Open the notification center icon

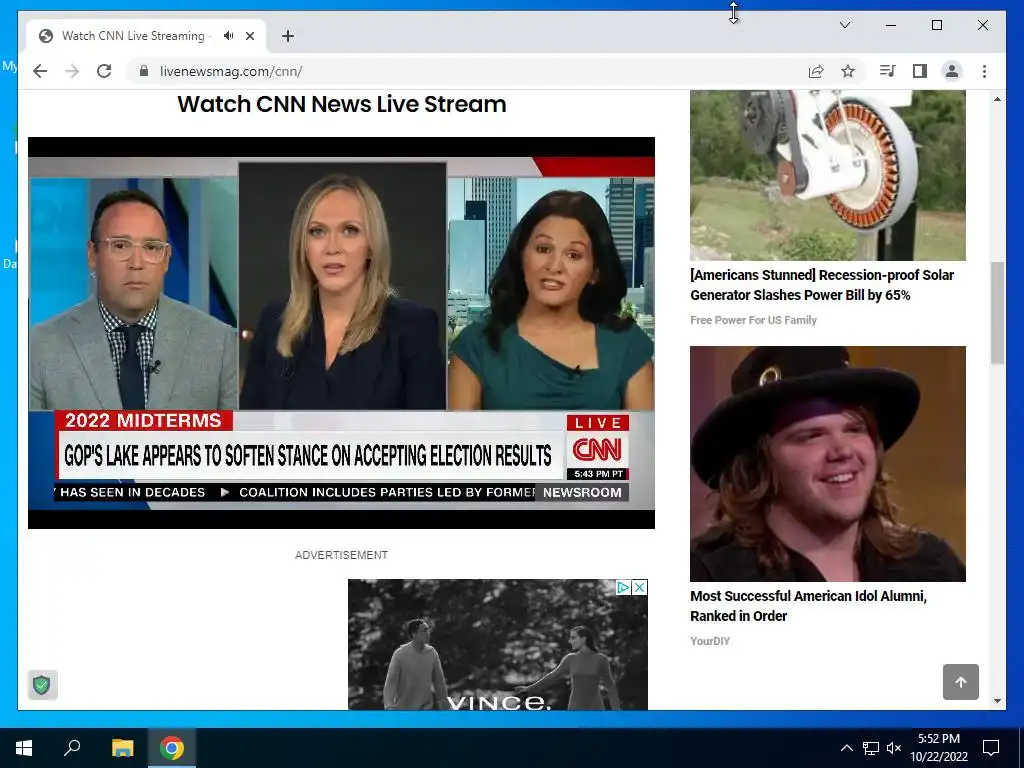[x=991, y=748]
